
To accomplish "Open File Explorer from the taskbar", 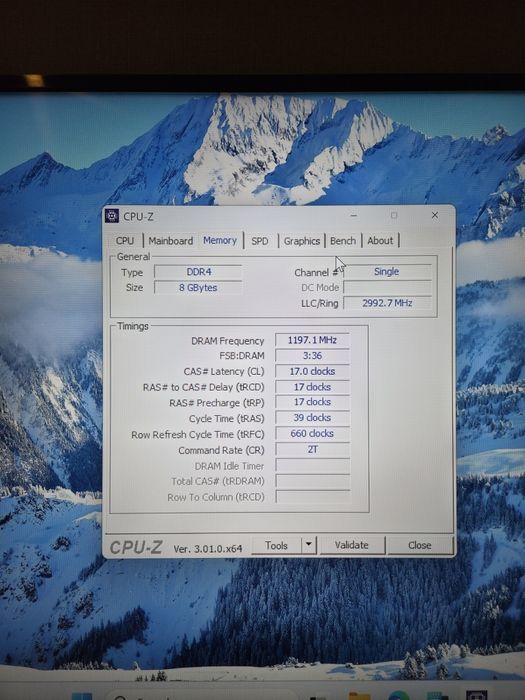I will tap(359, 696).
